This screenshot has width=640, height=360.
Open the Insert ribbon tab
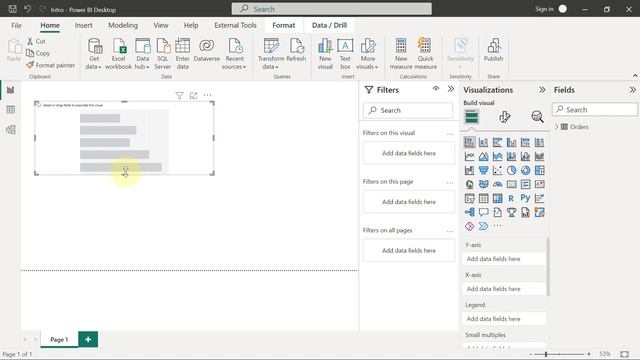(83, 25)
